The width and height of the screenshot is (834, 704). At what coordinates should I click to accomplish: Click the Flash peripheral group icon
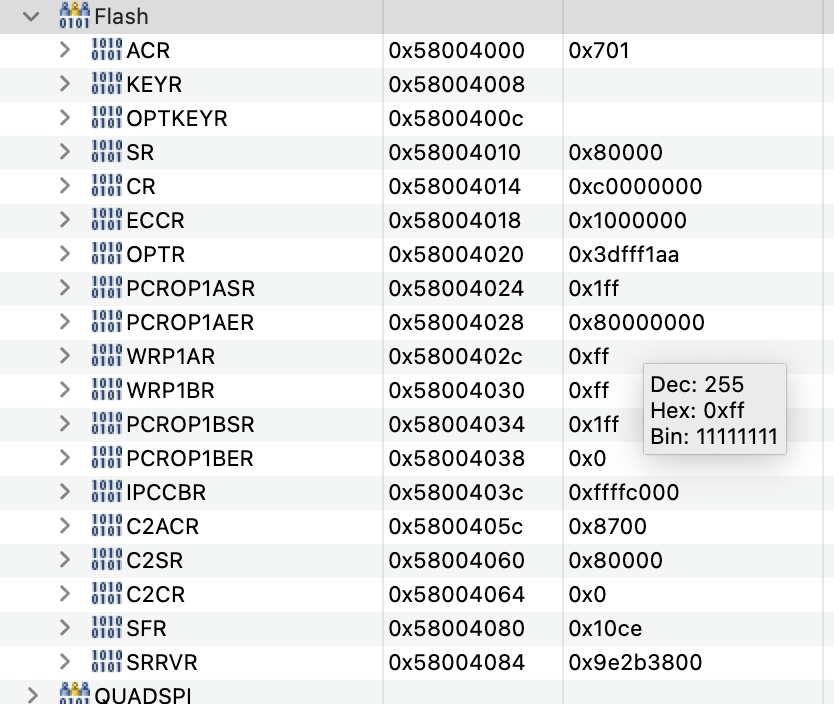(74, 16)
